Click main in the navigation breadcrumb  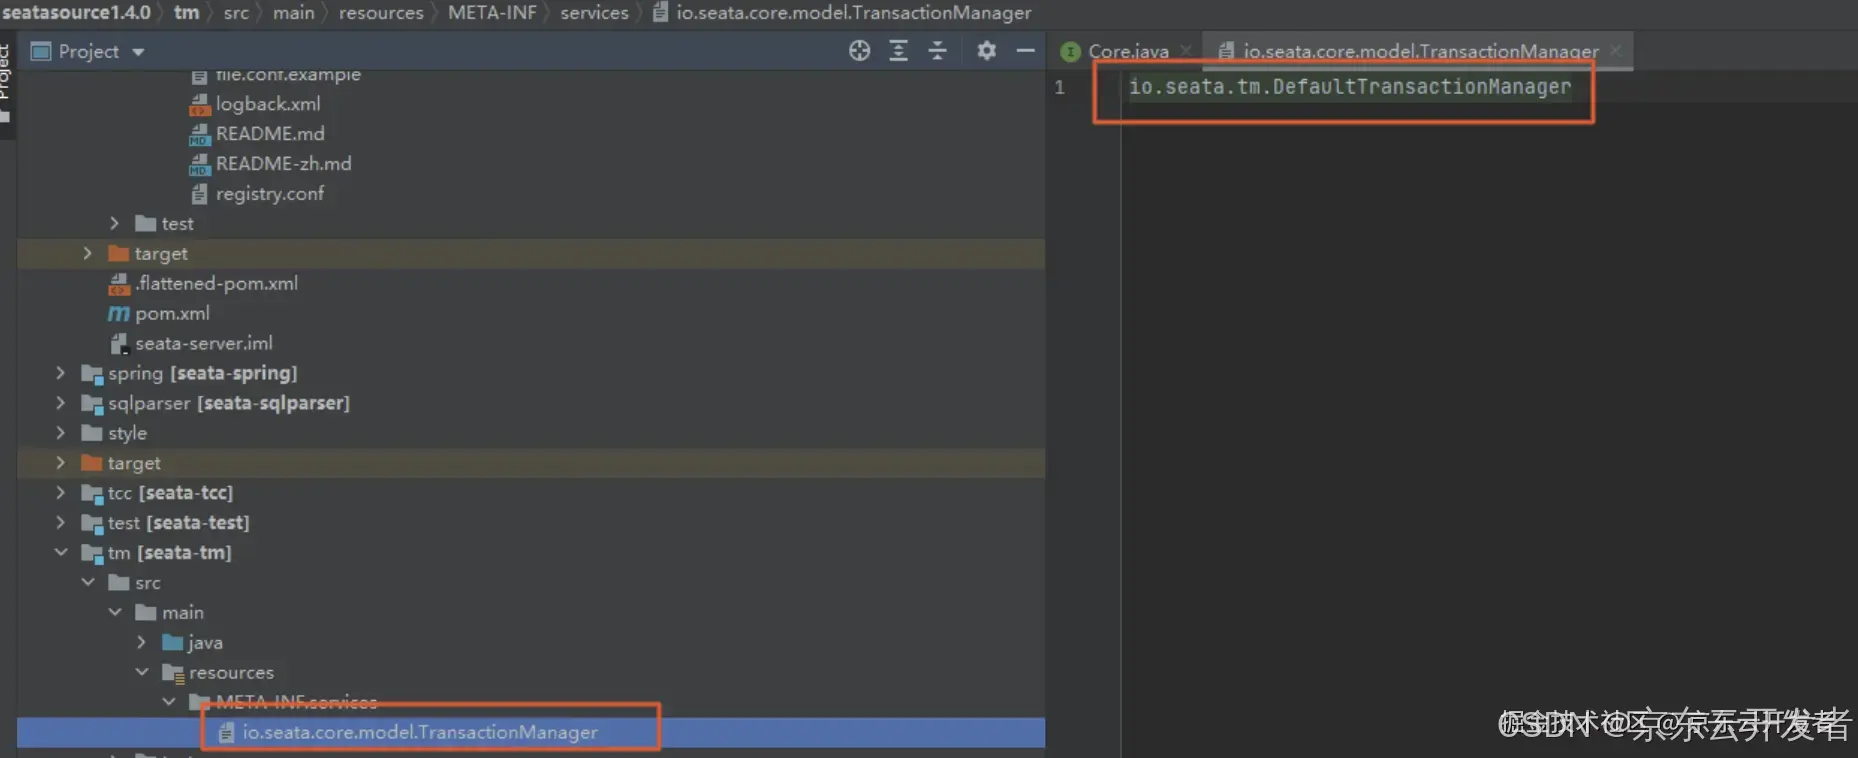293,12
